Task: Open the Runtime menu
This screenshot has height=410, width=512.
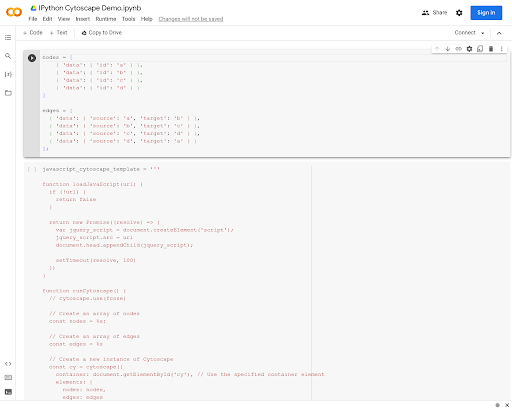Action: coord(106,19)
